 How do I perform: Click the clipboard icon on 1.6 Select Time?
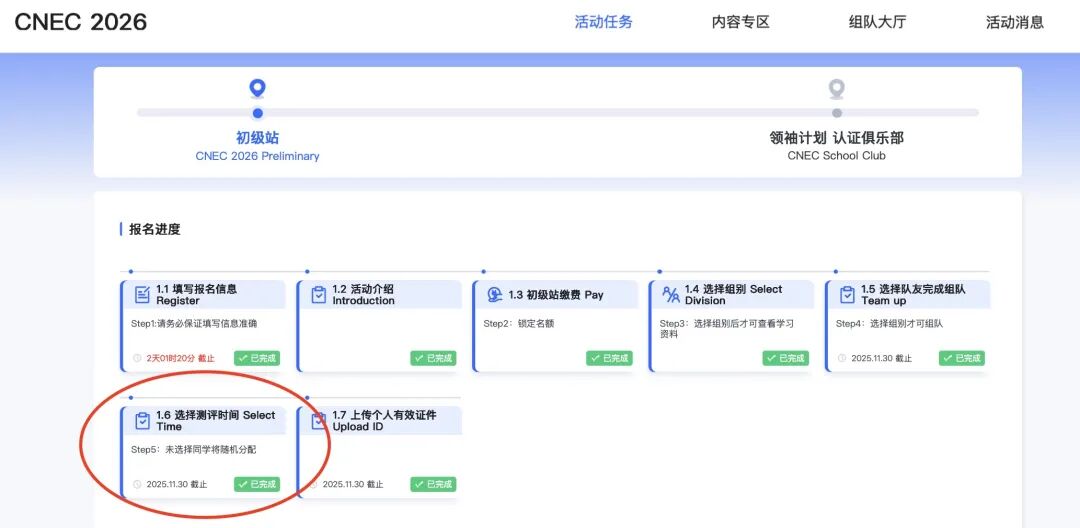142,421
